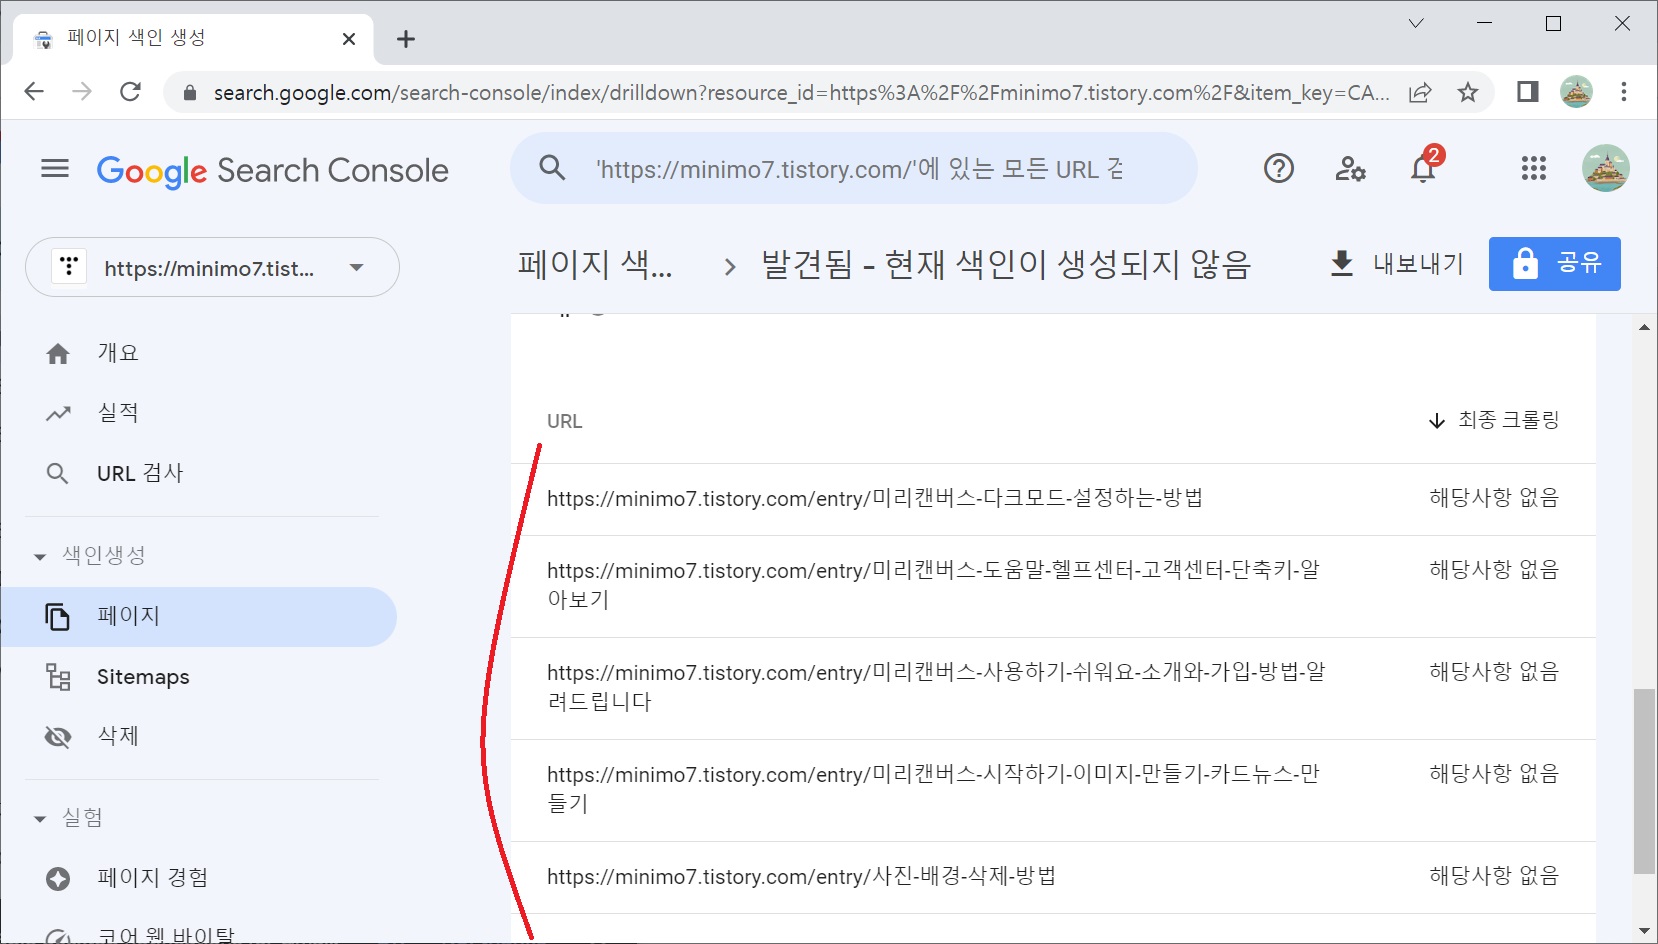Screen dimensions: 1658x944
Task: Open the Chrome profile avatar
Action: 1576,92
